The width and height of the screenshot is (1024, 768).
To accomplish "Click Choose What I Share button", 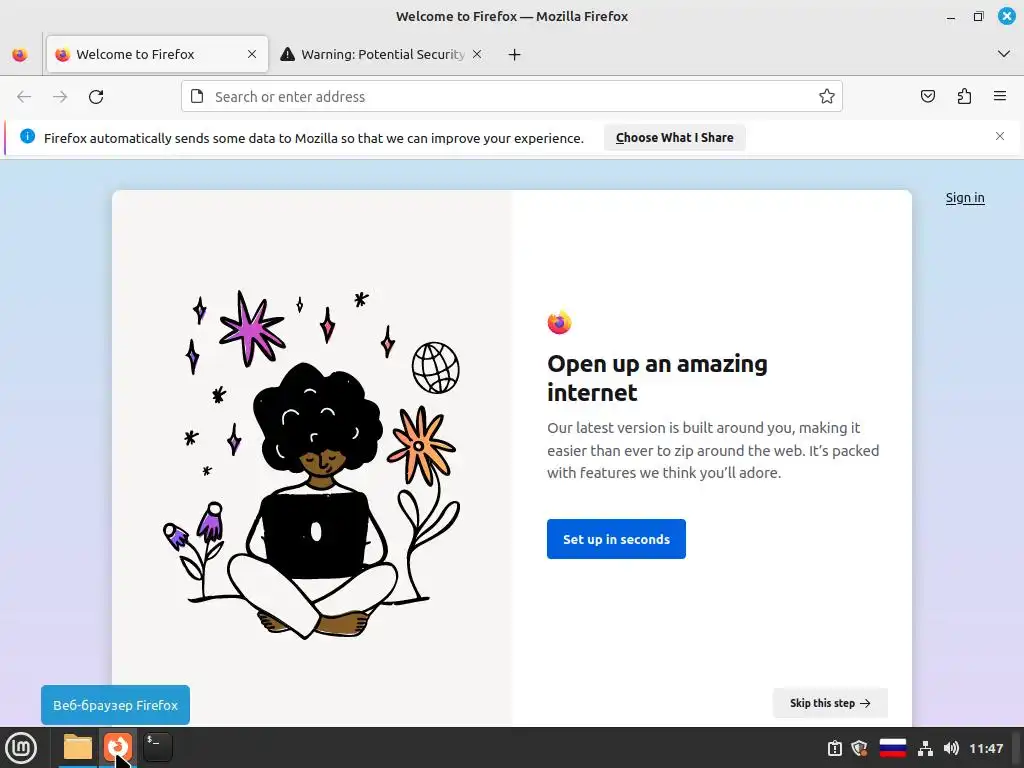I will [675, 138].
